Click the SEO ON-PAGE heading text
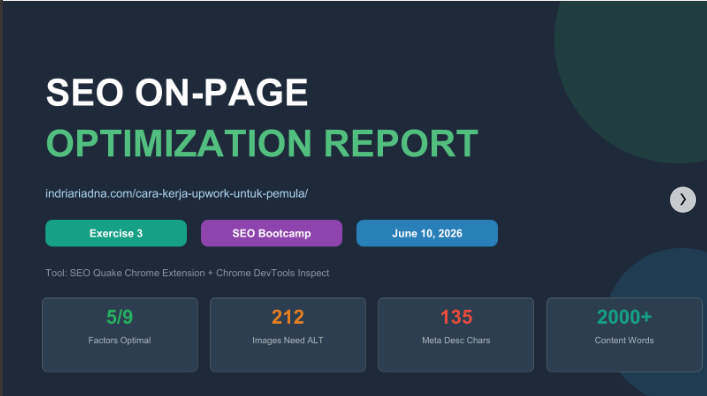This screenshot has height=396, width=707. coord(177,92)
